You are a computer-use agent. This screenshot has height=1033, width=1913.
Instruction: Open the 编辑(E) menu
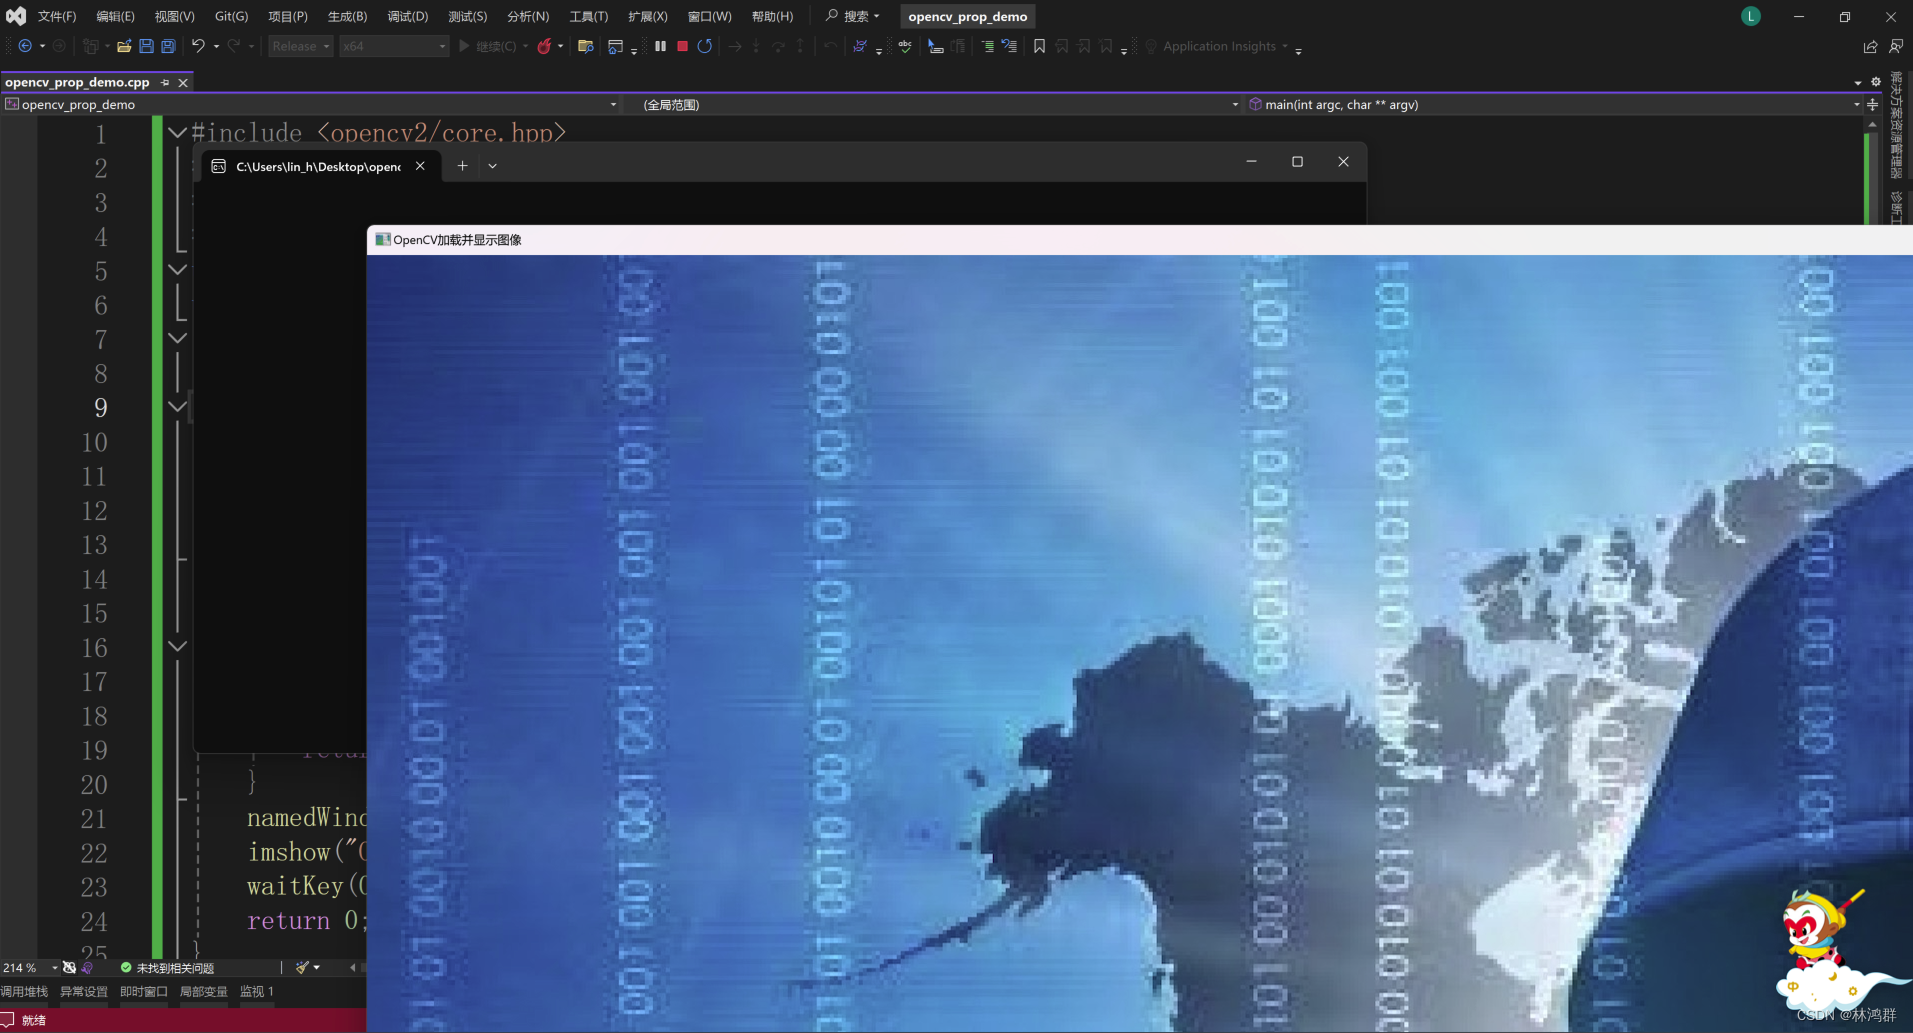tap(115, 16)
